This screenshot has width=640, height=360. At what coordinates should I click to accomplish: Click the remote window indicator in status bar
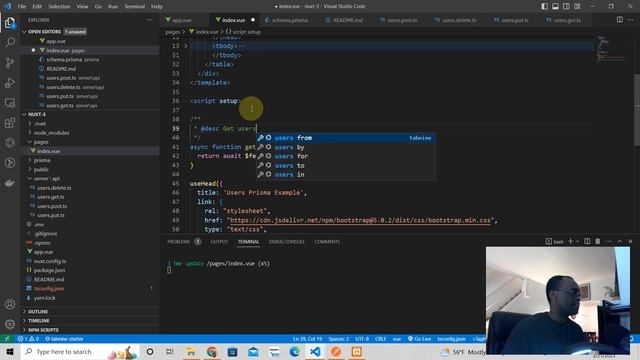point(7,339)
